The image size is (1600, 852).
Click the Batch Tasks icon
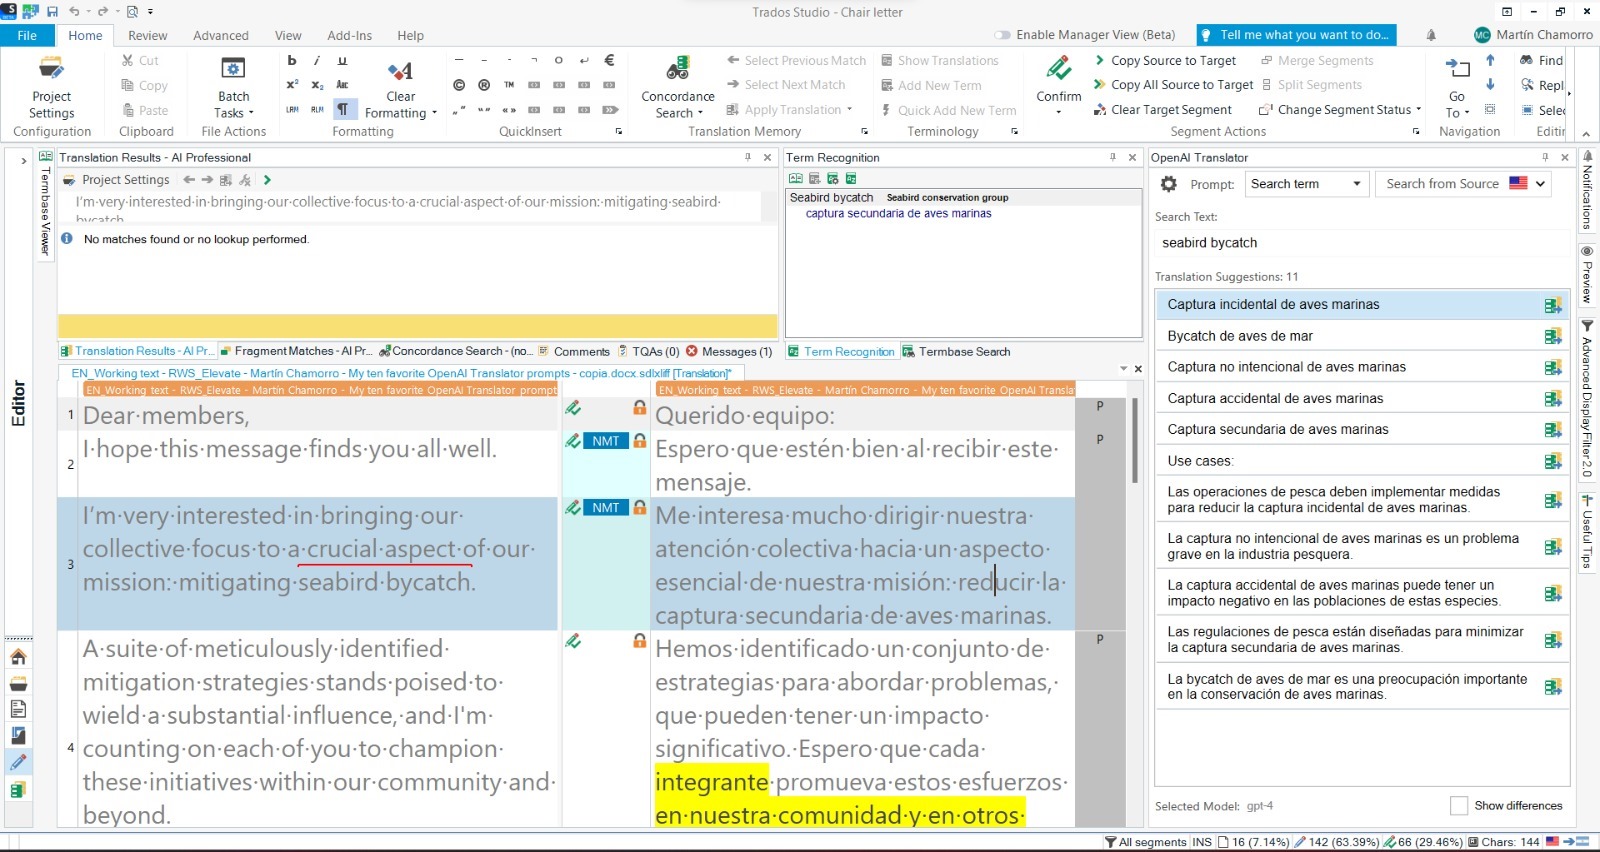233,70
